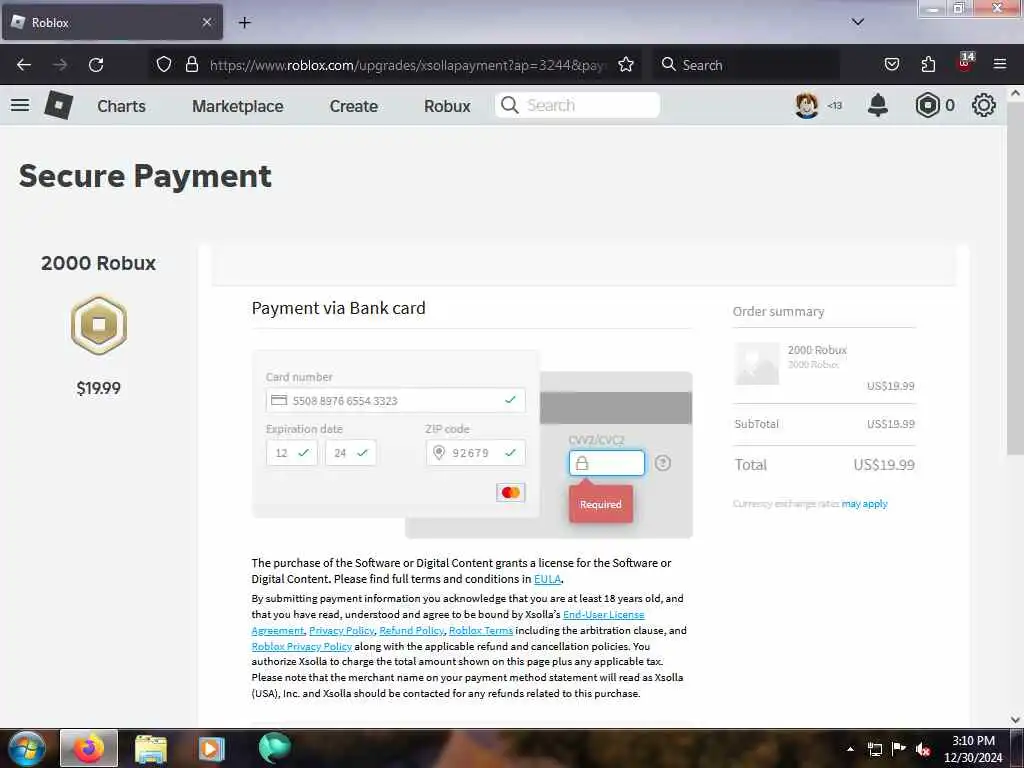View site security padlock info

click(x=191, y=65)
